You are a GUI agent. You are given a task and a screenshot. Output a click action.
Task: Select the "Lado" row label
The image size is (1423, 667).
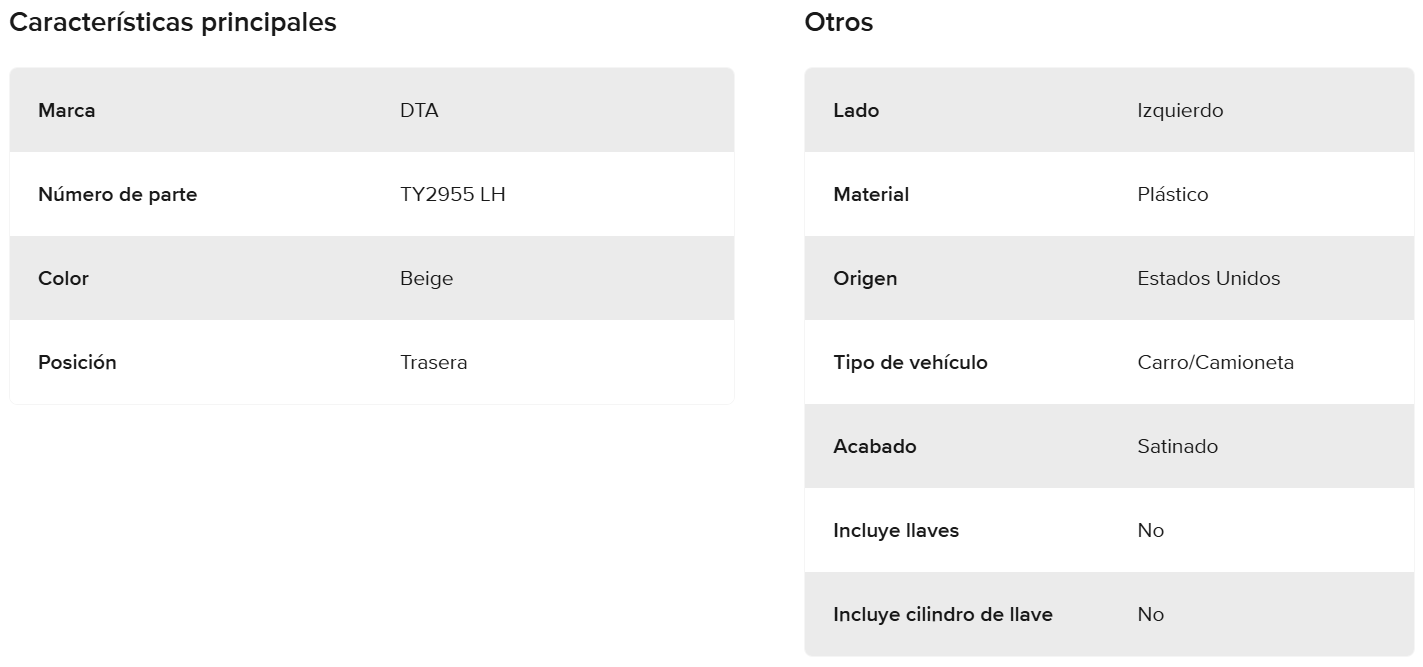tap(856, 111)
